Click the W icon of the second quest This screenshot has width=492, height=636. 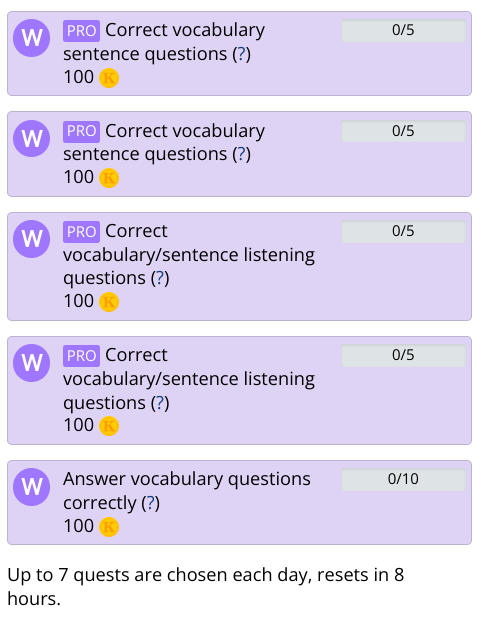[32, 139]
